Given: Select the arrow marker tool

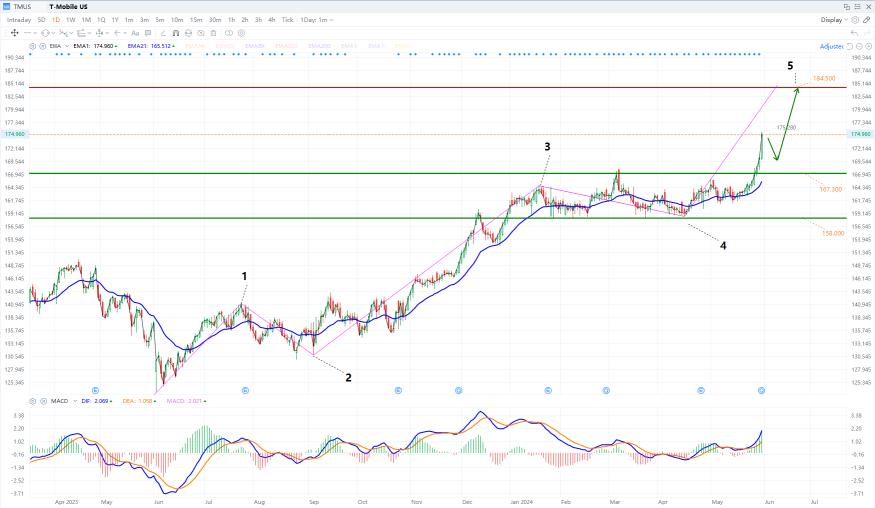Looking at the screenshot, I should [118, 33].
